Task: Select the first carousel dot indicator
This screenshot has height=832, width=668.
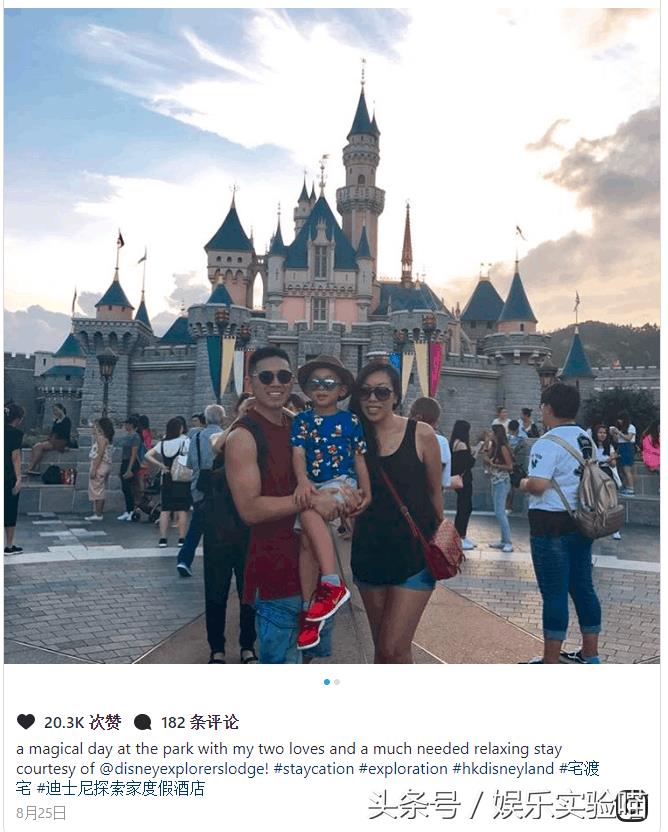Action: point(327,682)
